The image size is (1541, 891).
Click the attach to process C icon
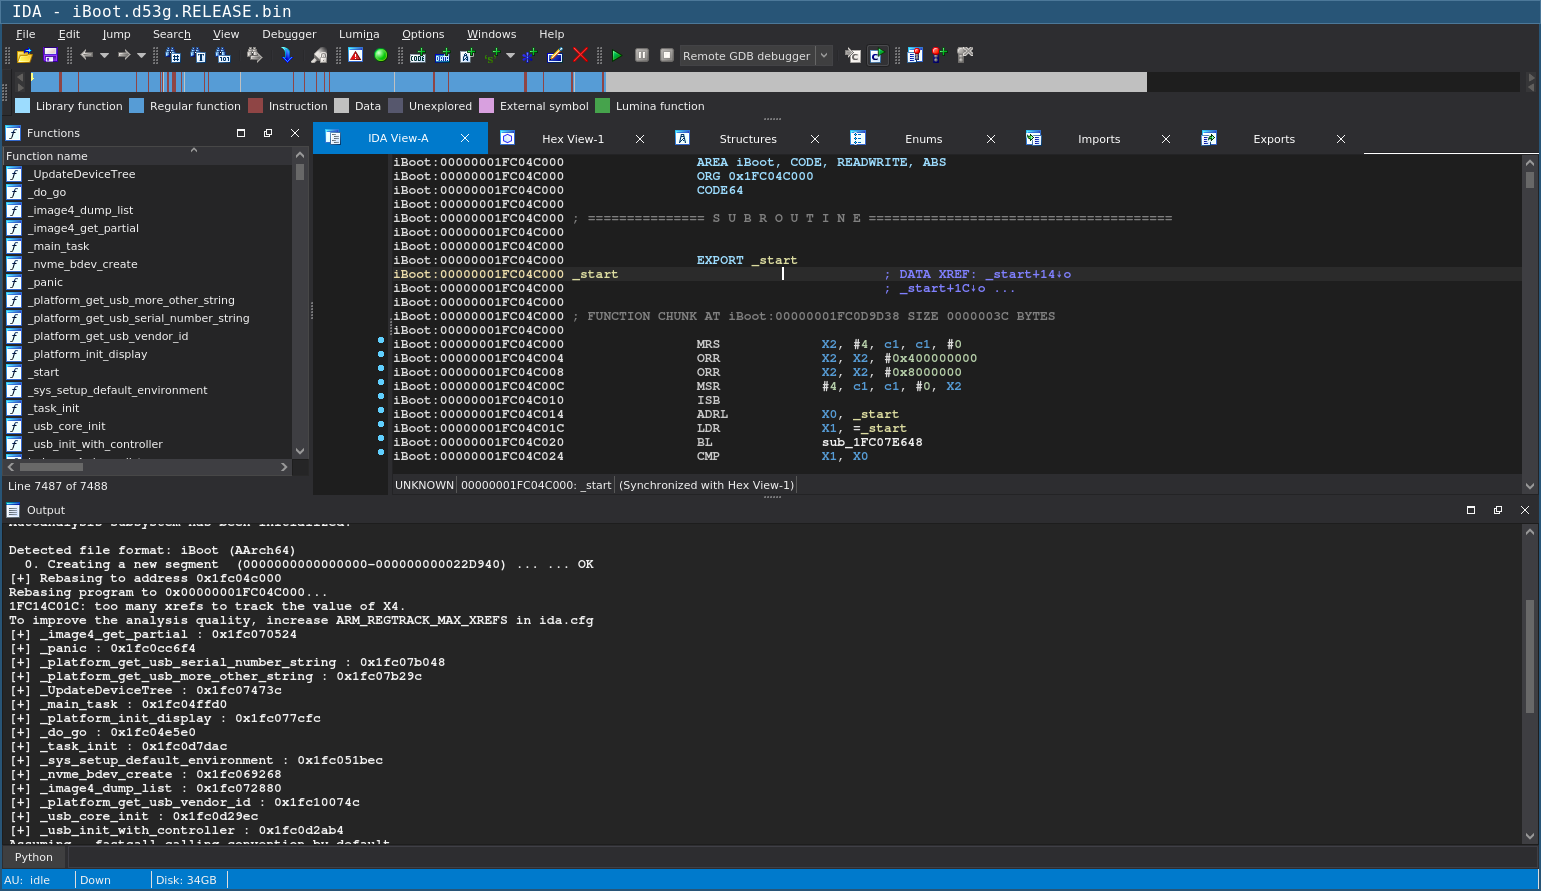click(x=852, y=56)
